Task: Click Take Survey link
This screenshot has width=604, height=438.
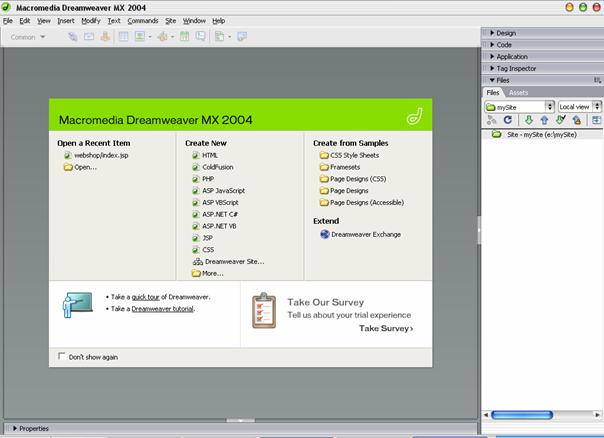Action: 386,328
